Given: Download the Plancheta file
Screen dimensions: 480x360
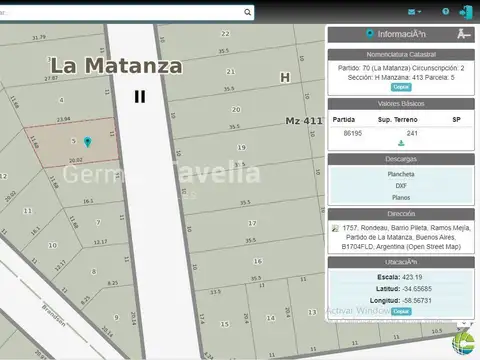Looking at the screenshot, I should [401, 174].
